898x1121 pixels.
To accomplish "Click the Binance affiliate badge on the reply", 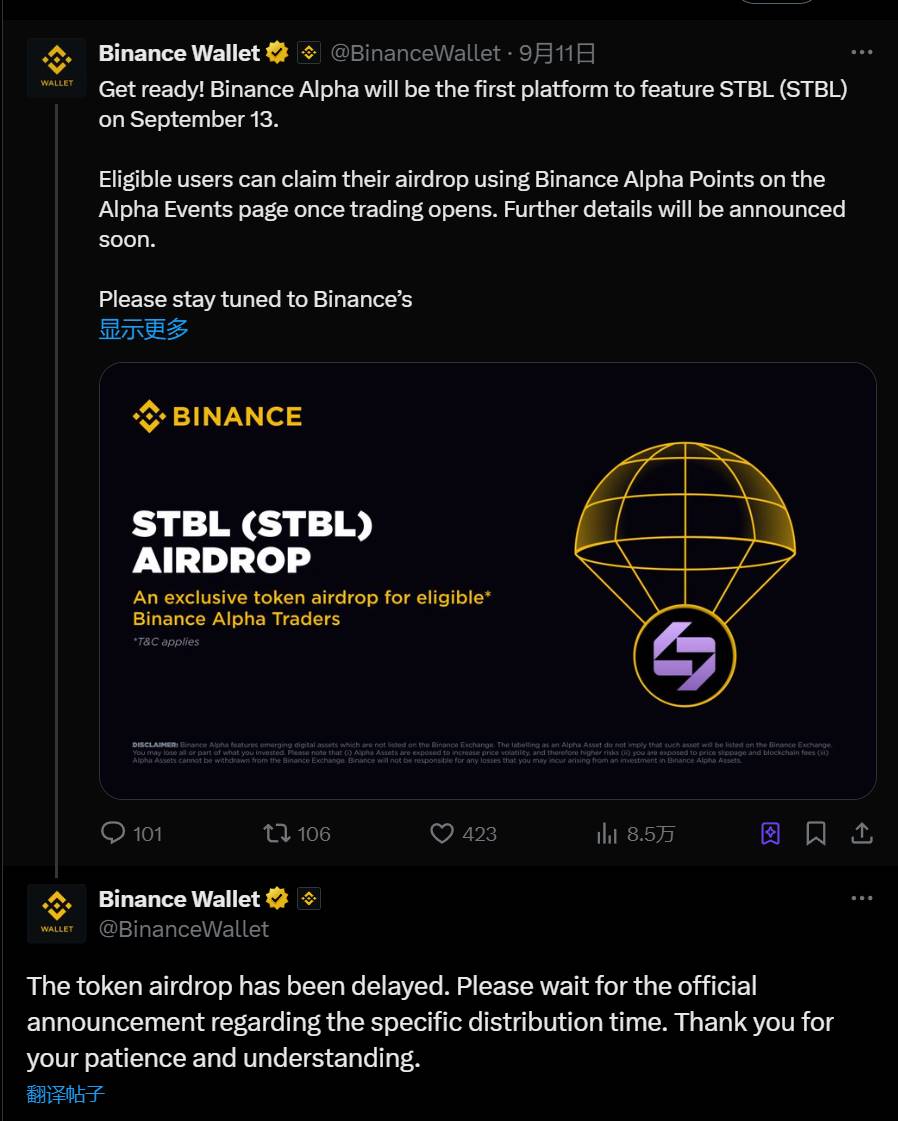I will [x=309, y=899].
